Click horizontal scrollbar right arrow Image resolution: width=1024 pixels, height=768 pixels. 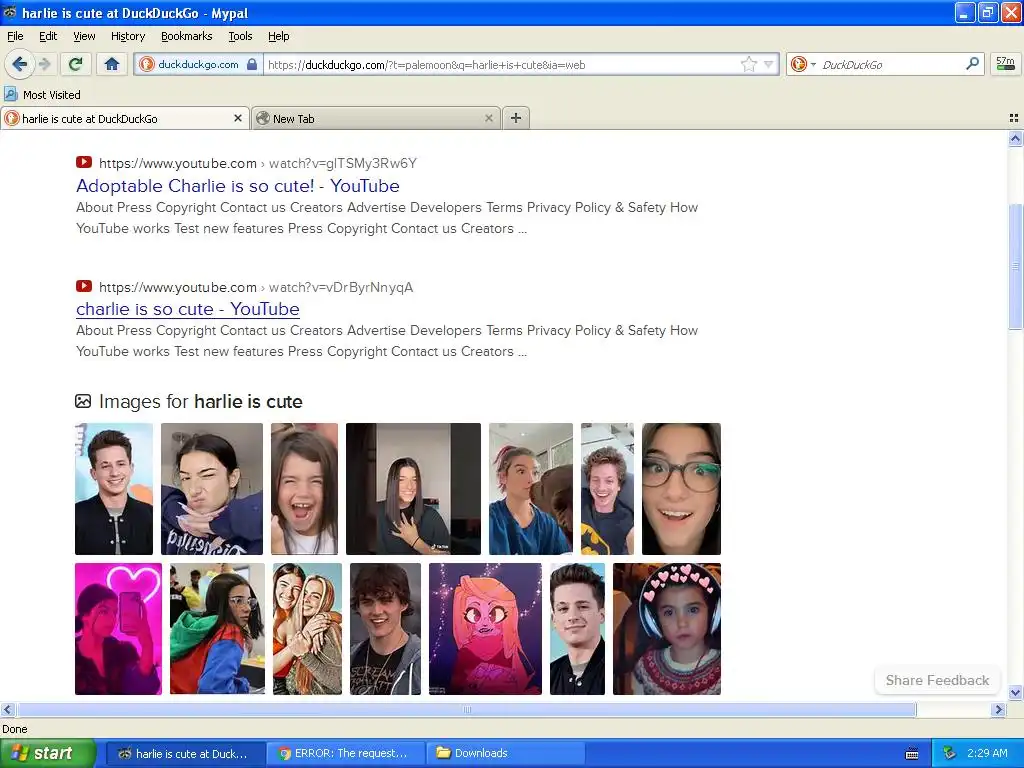(998, 709)
